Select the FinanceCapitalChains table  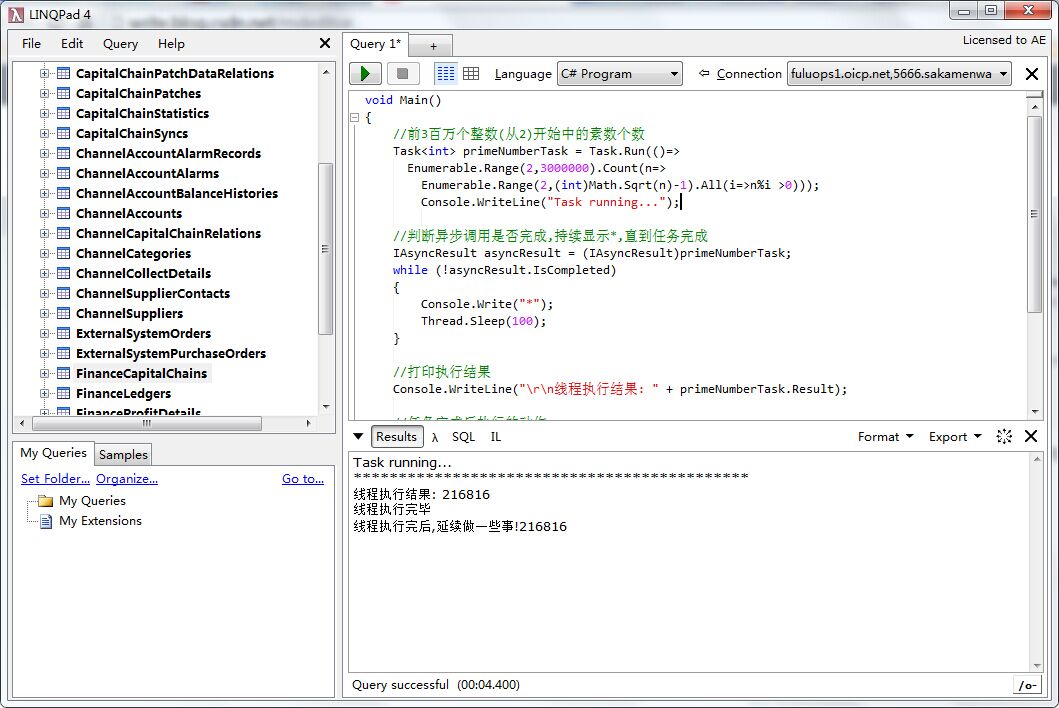(142, 374)
